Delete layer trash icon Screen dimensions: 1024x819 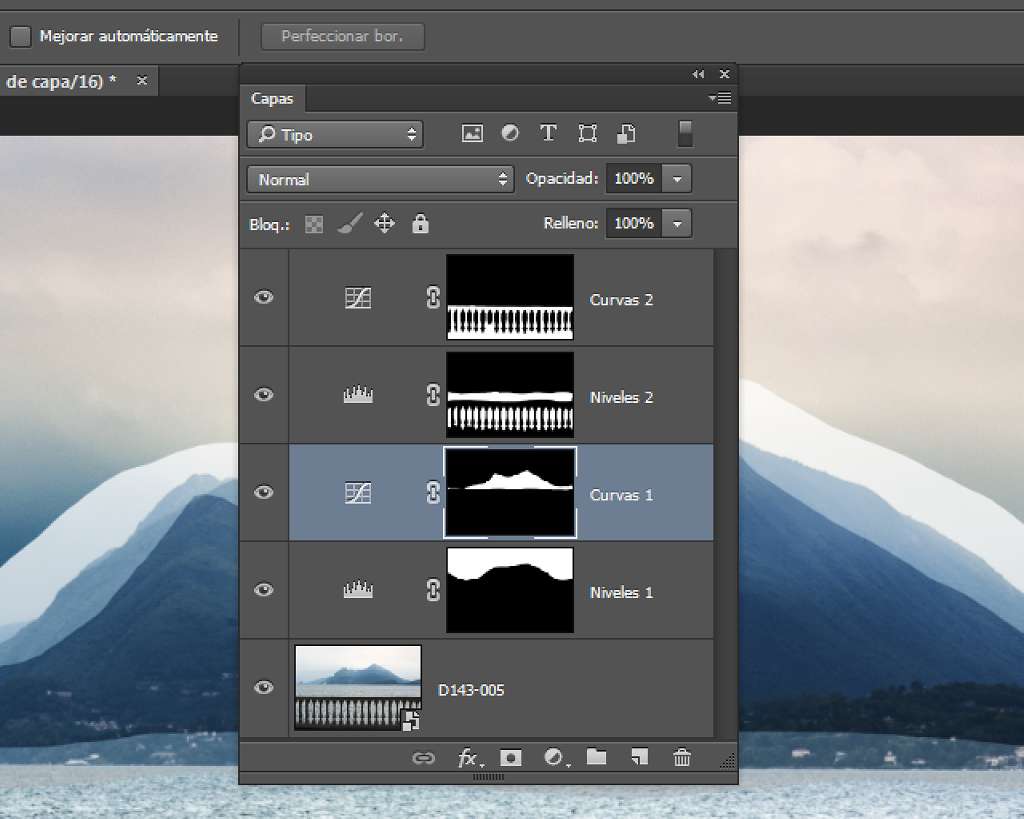coord(682,758)
